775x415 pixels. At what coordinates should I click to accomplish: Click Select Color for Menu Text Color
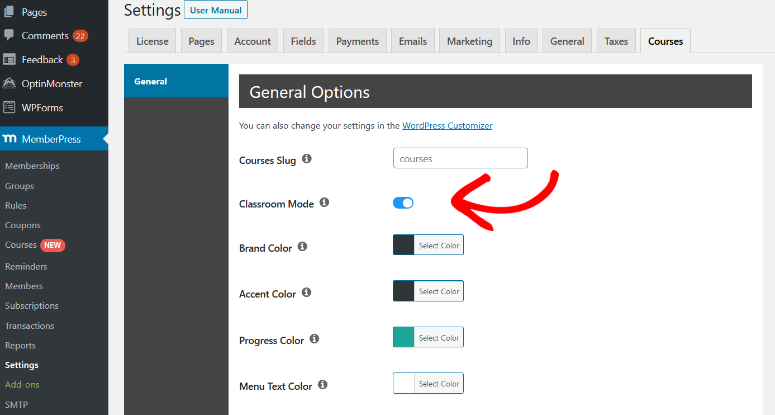(x=439, y=383)
